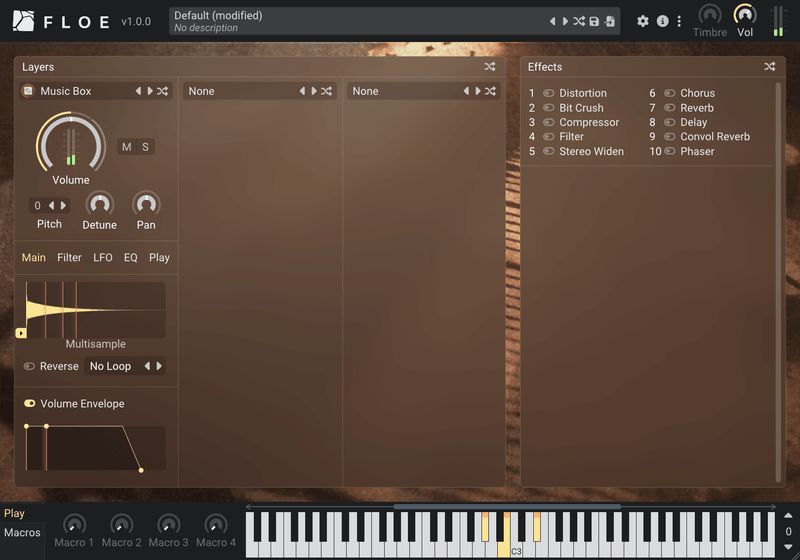Screen dimensions: 800x560
Task: Enable the Distortion effect
Action: point(548,93)
